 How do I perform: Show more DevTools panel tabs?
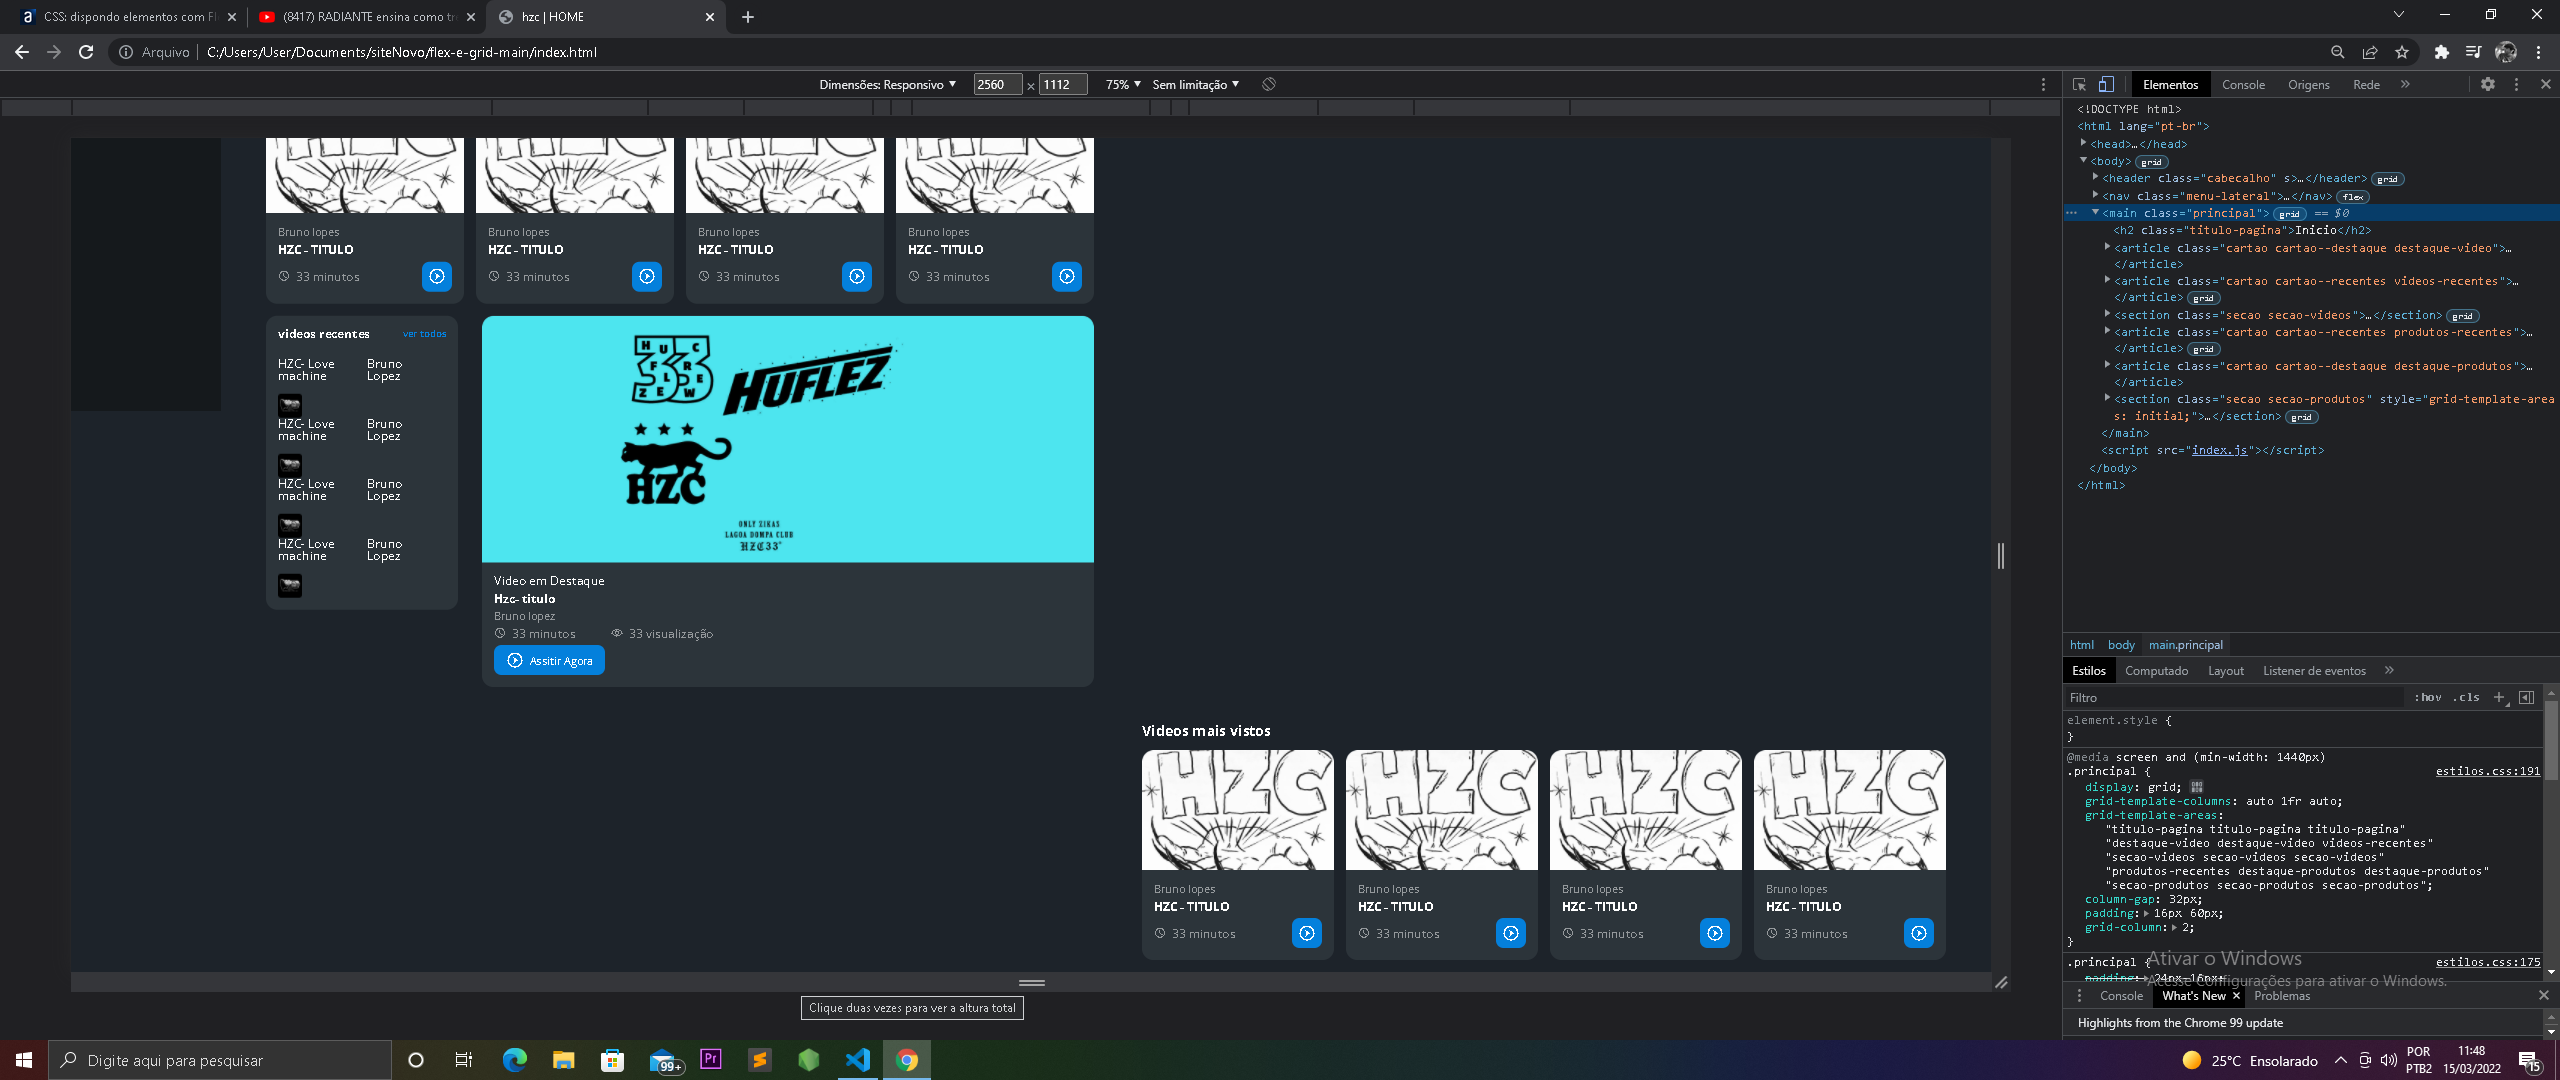pos(2405,85)
